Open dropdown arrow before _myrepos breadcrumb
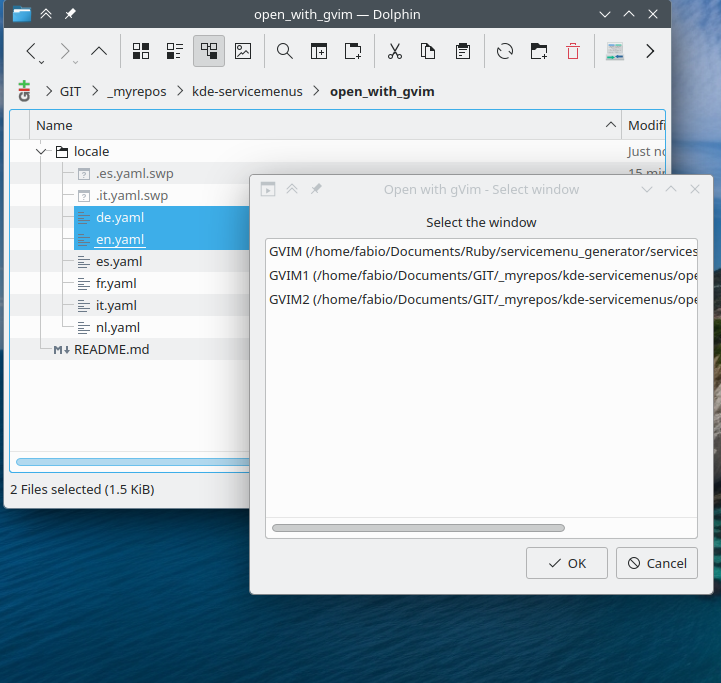This screenshot has width=721, height=683. pos(95,92)
